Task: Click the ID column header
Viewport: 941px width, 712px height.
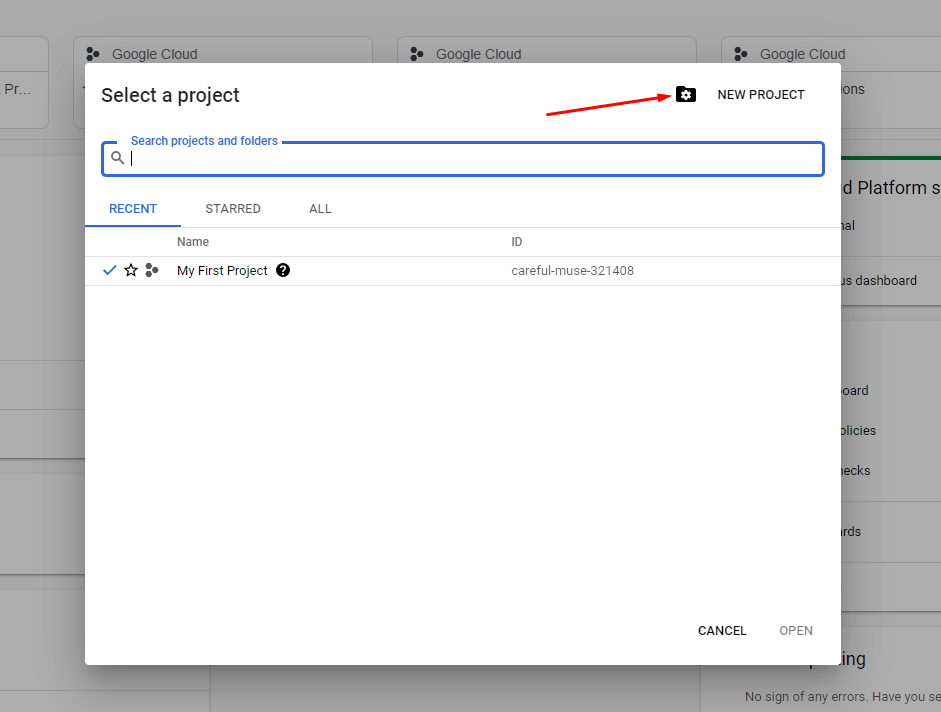Action: (517, 242)
